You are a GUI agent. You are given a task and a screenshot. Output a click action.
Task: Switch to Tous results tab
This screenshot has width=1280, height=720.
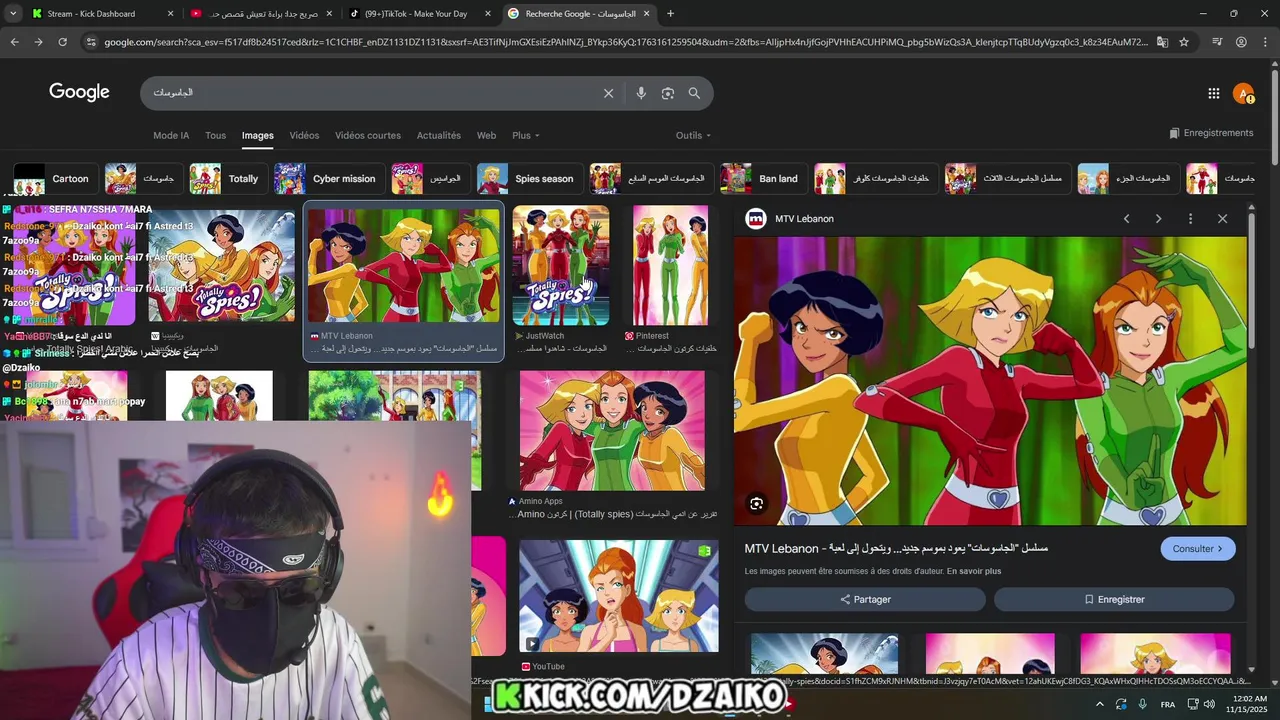click(x=215, y=135)
